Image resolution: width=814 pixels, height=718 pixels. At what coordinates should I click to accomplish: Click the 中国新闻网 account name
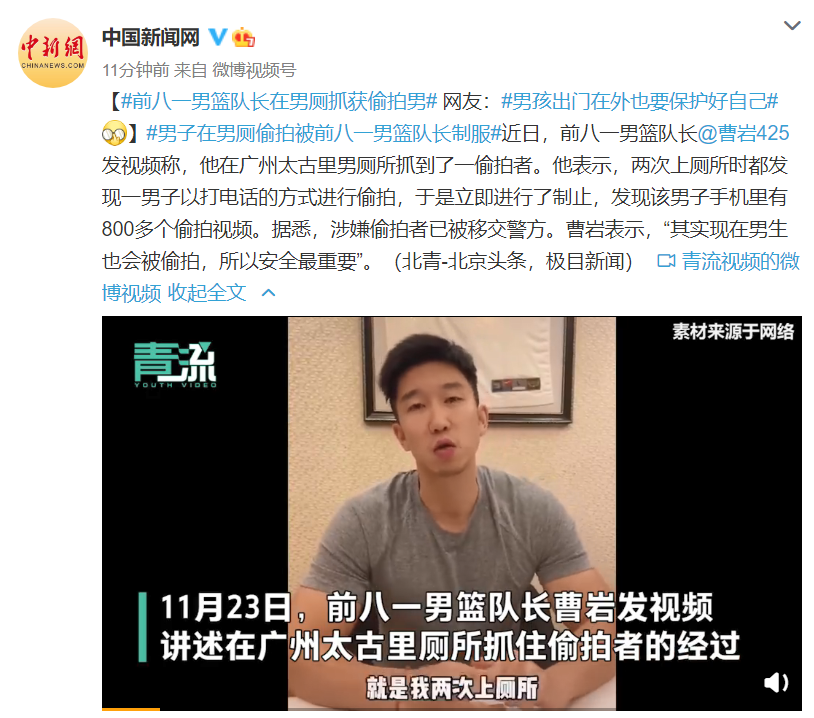151,37
